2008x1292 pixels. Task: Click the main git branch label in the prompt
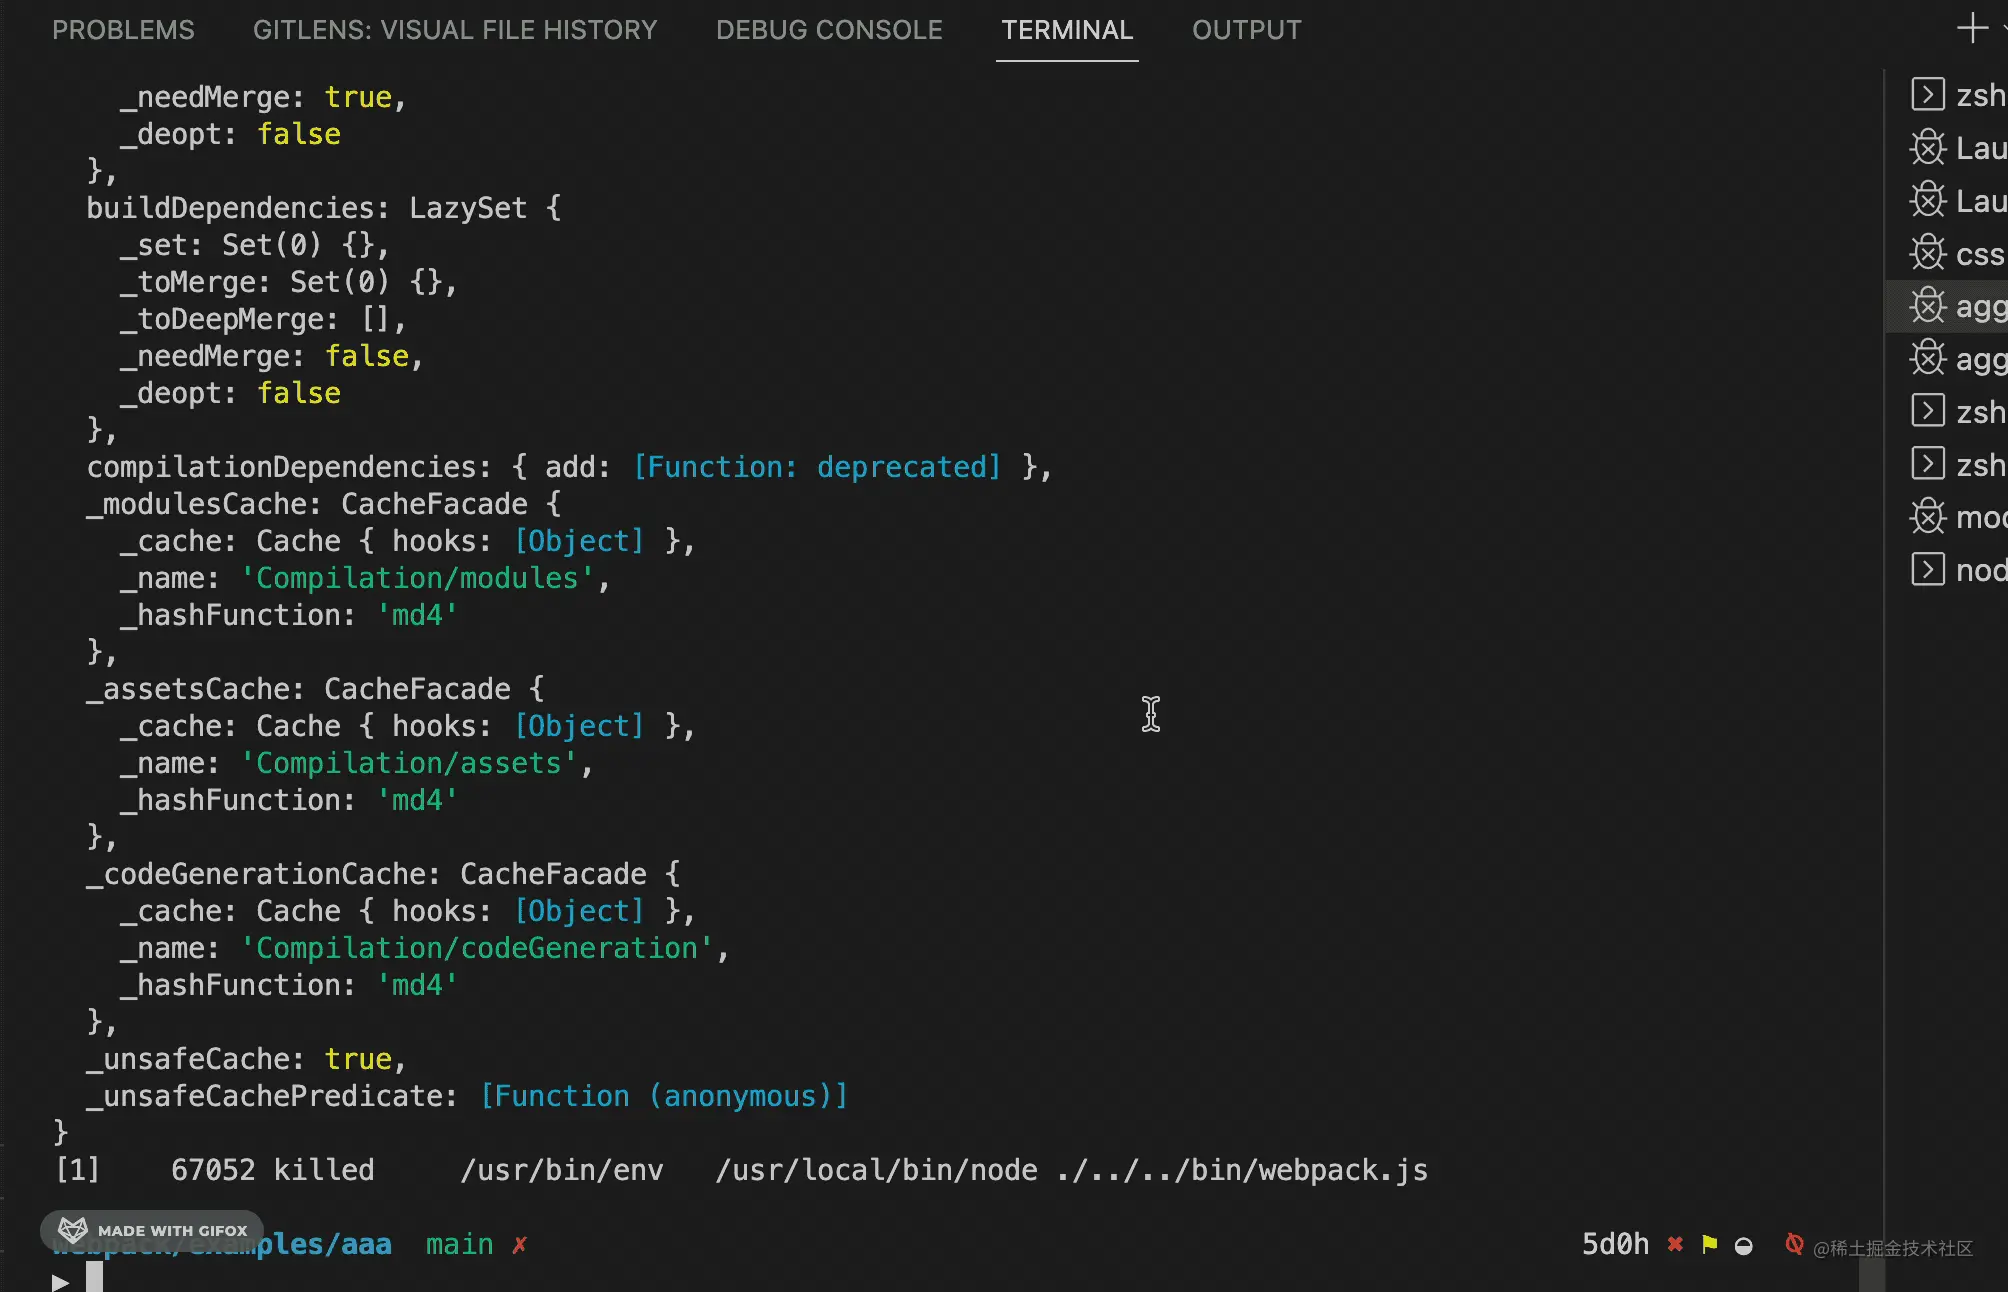459,1245
